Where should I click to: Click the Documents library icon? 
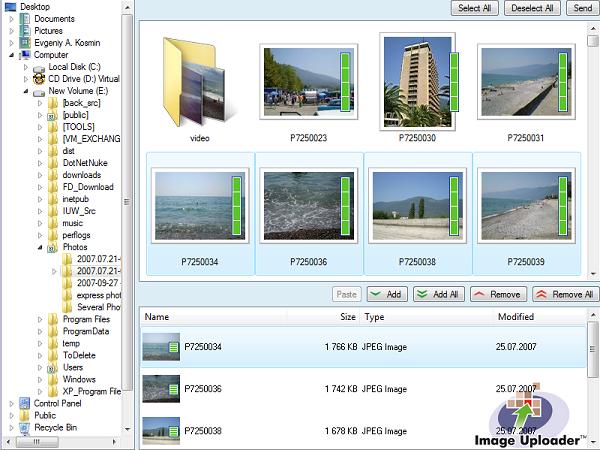pyautogui.click(x=25, y=19)
